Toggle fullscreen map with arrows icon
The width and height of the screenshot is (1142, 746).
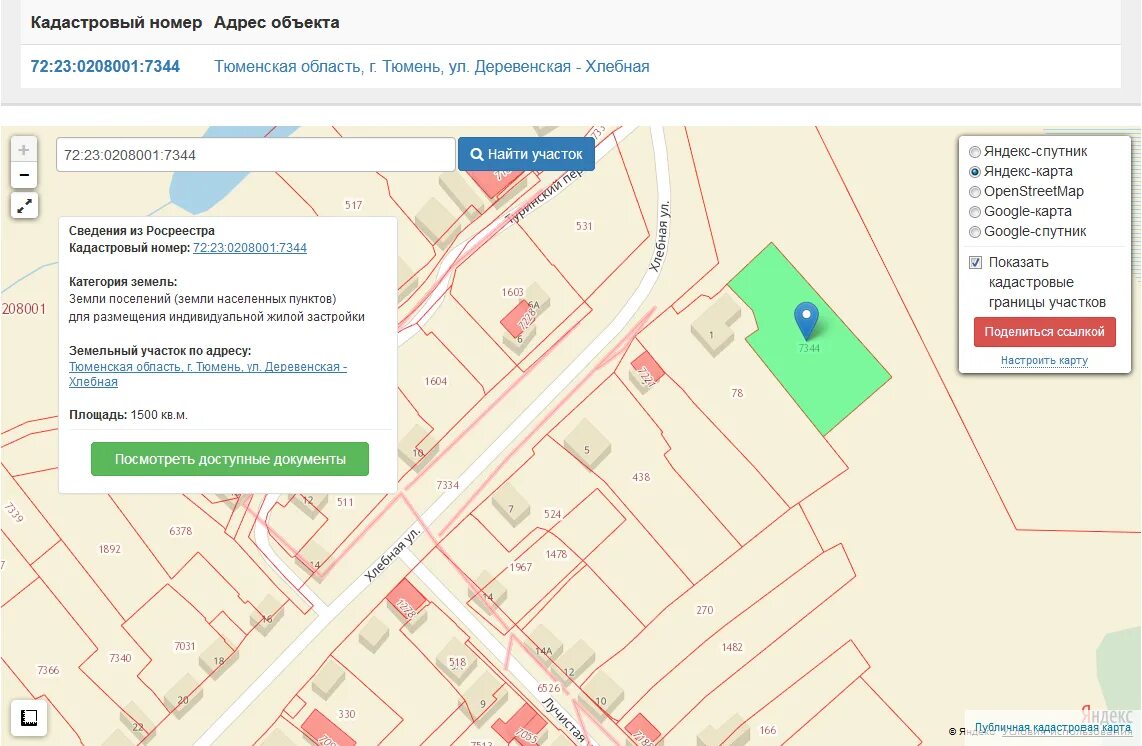tap(25, 205)
